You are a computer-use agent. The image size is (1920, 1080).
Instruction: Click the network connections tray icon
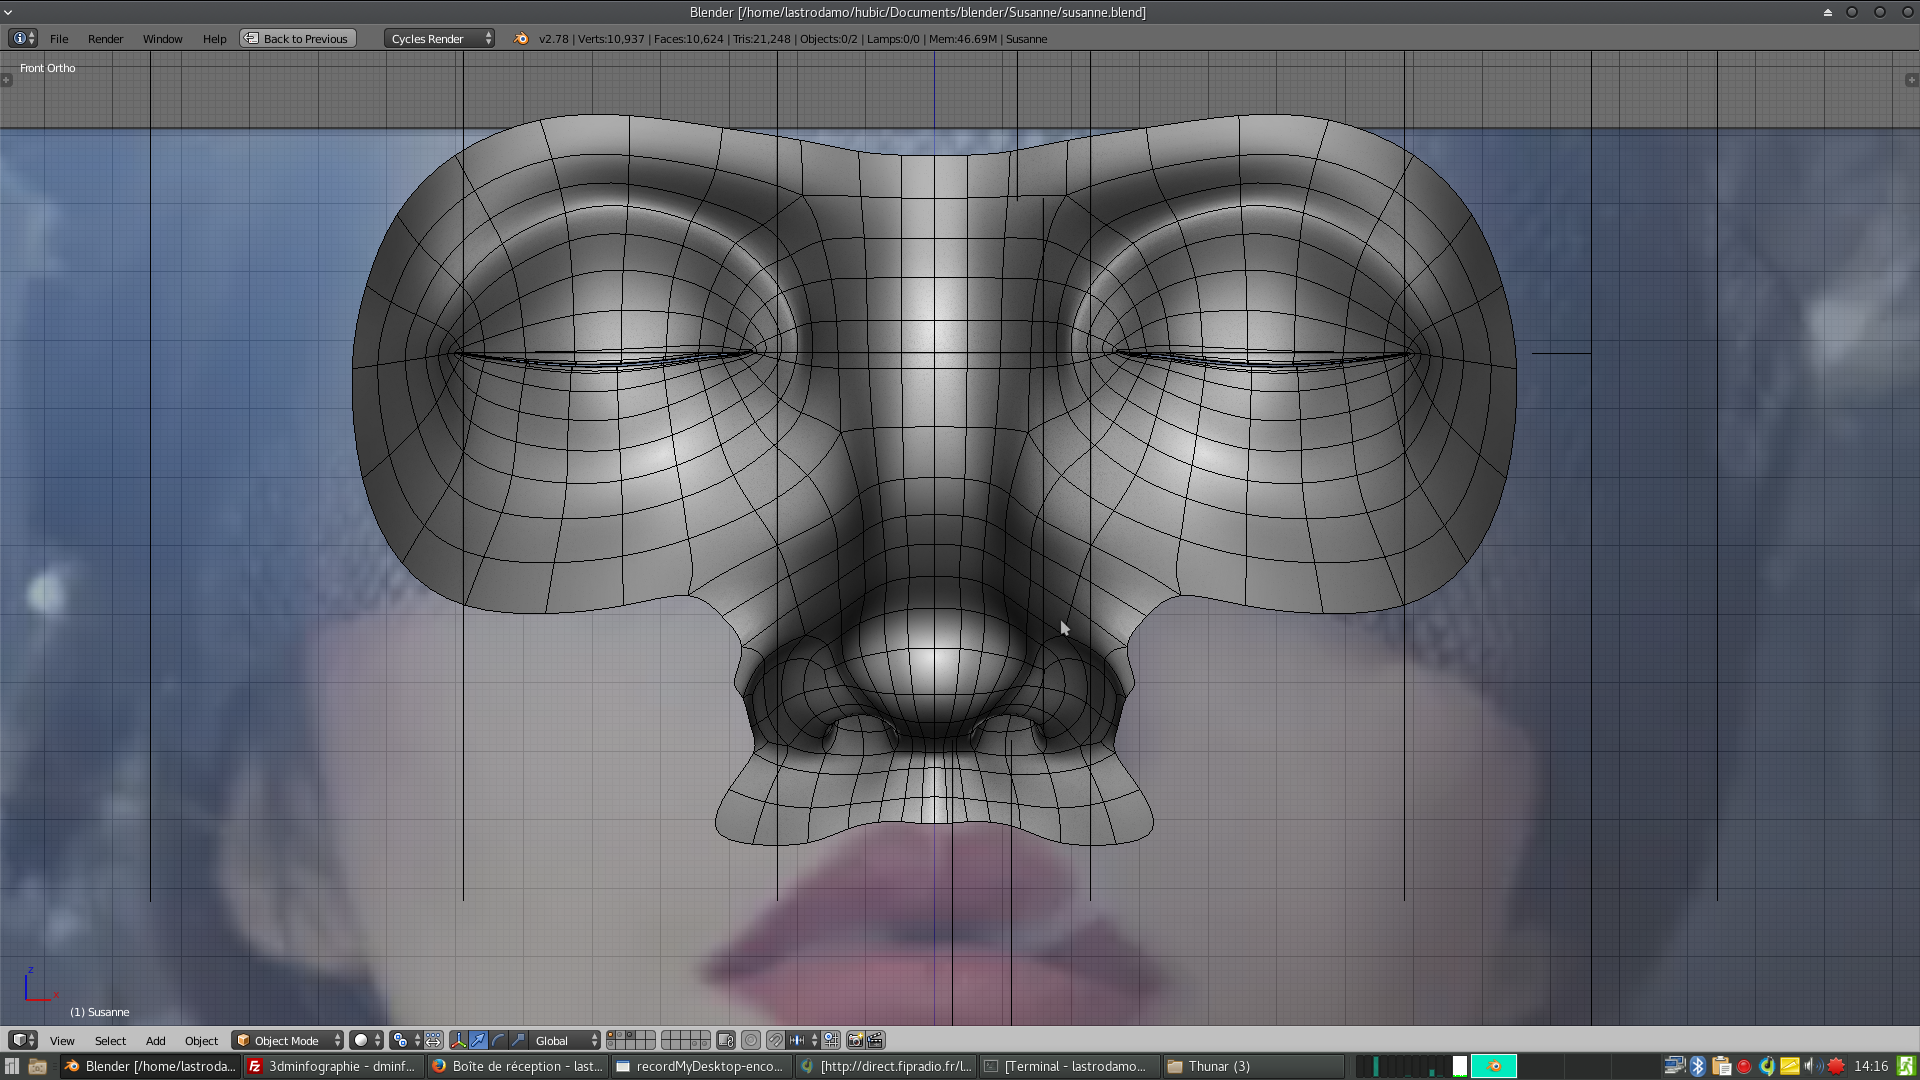pos(1674,1066)
